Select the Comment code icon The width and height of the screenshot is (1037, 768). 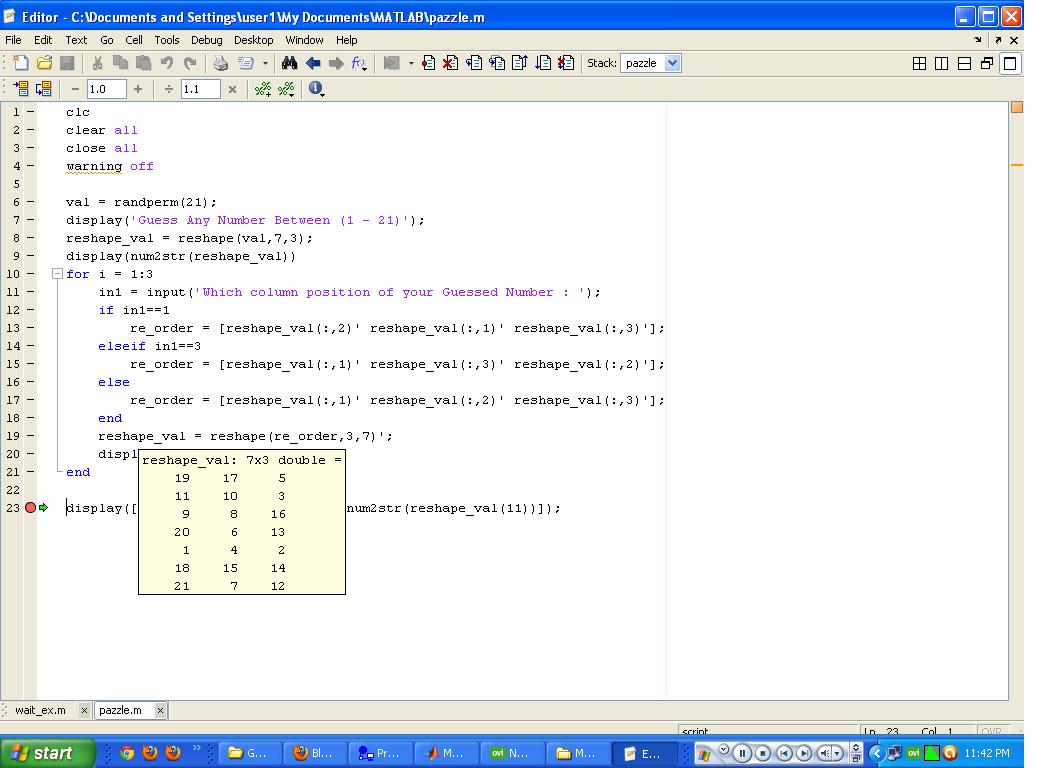(262, 89)
